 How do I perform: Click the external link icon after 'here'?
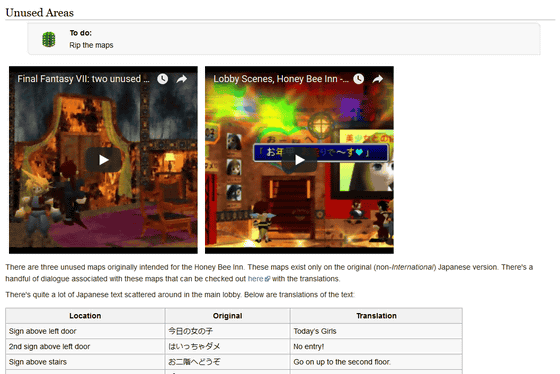(267, 279)
